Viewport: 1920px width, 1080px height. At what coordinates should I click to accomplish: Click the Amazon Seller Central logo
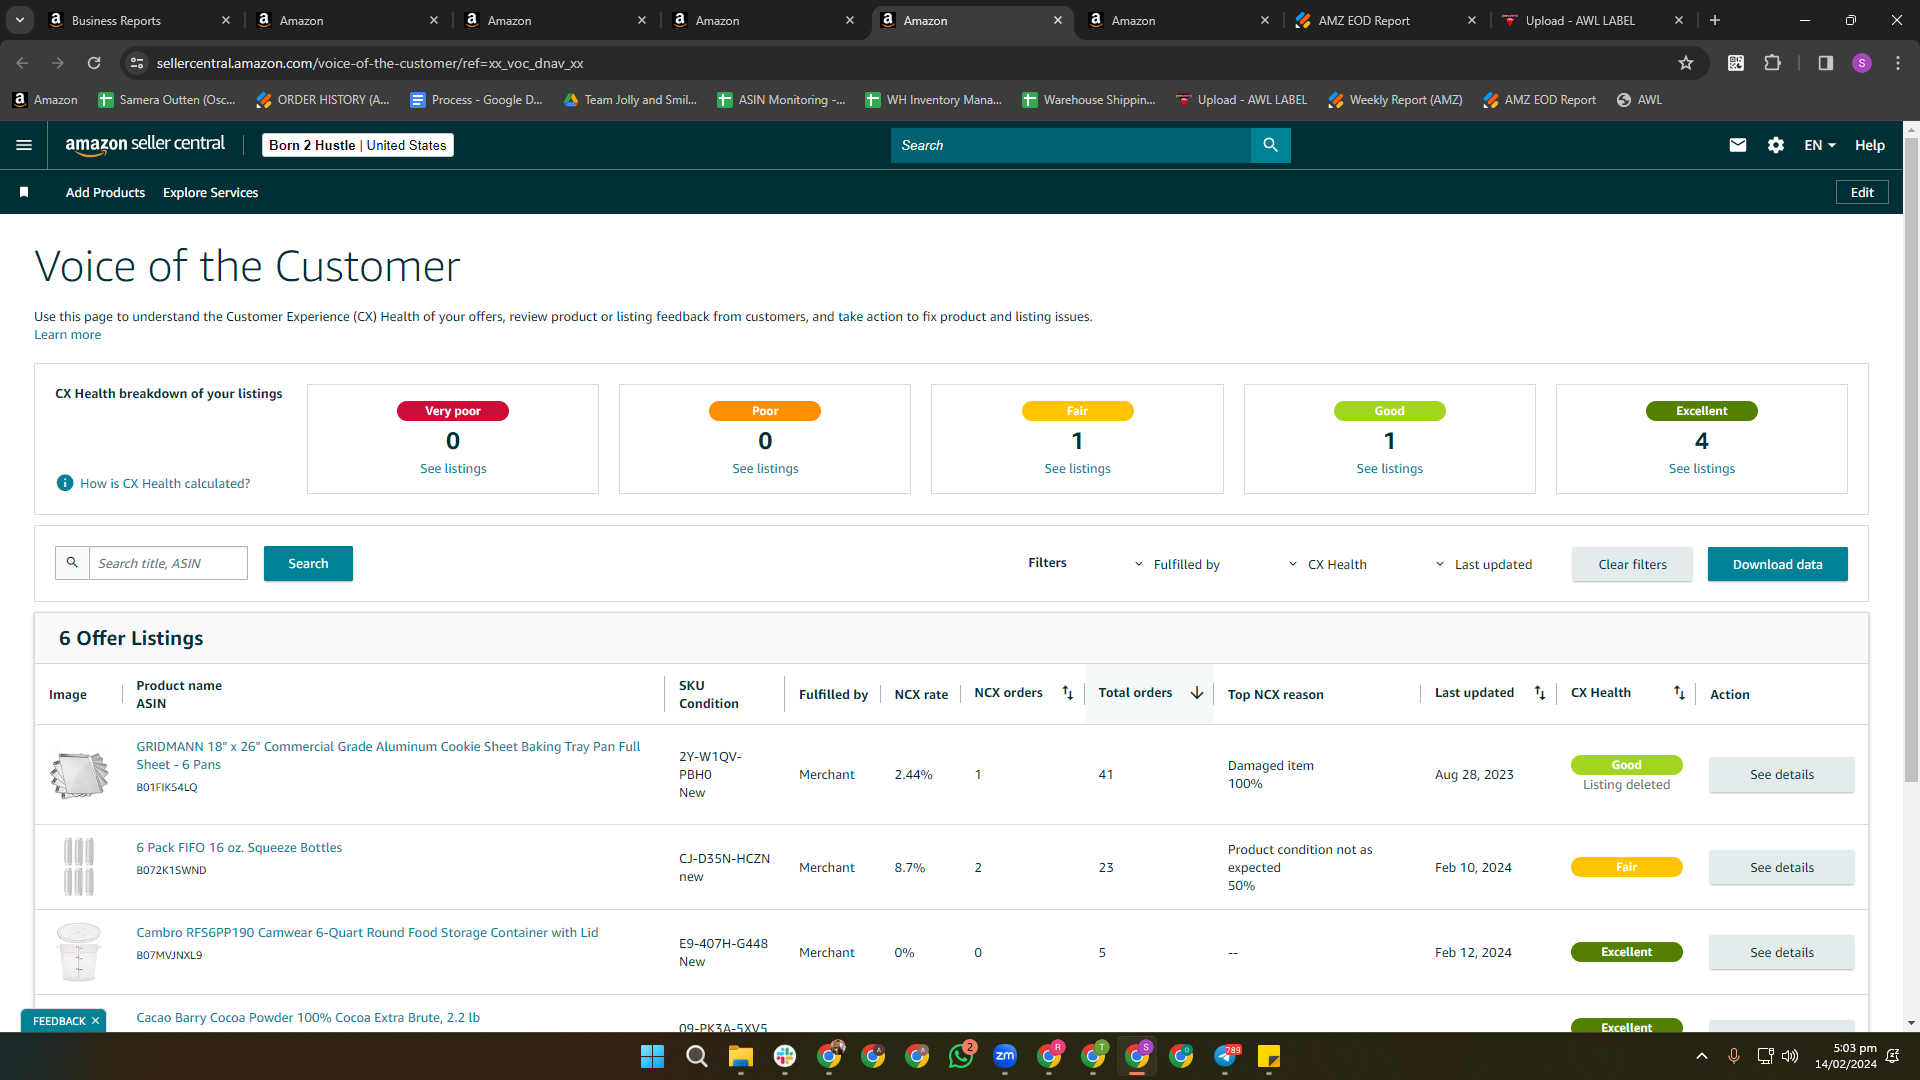145,145
